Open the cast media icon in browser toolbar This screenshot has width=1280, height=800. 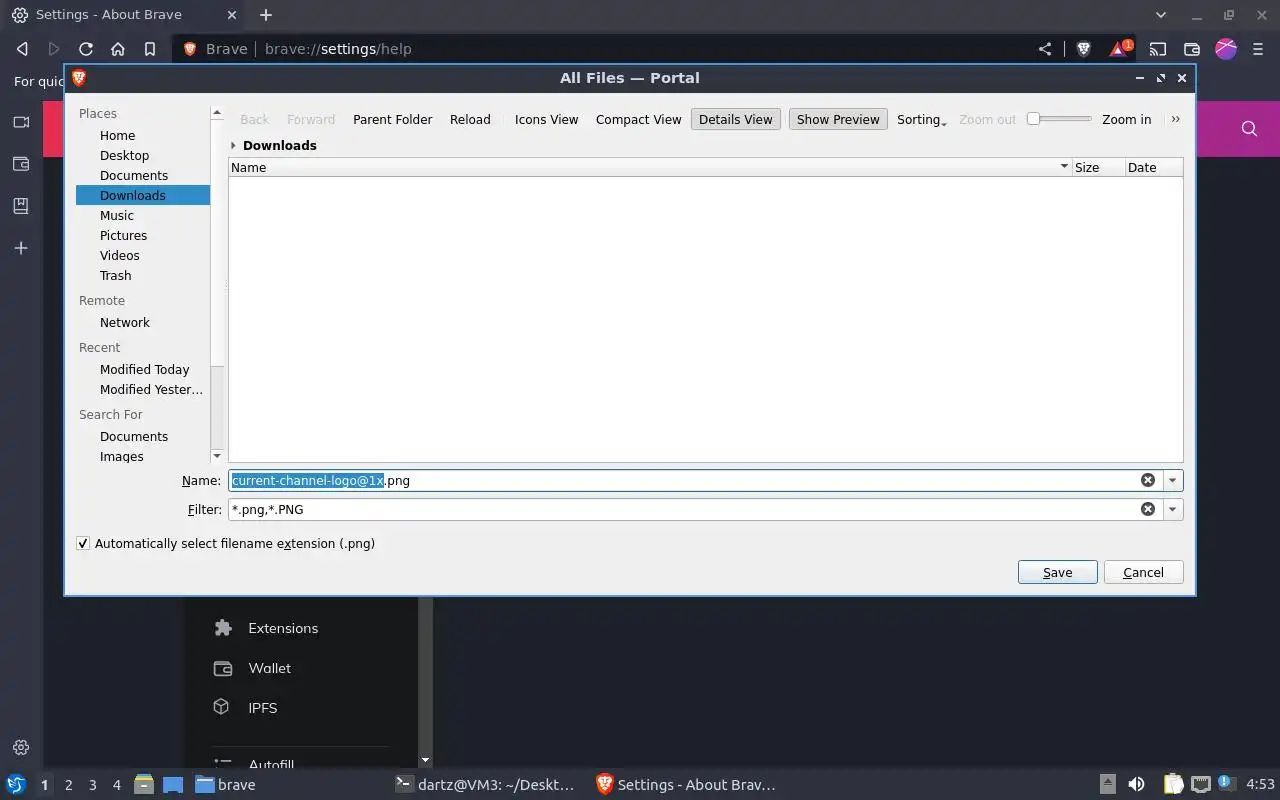(x=1158, y=49)
